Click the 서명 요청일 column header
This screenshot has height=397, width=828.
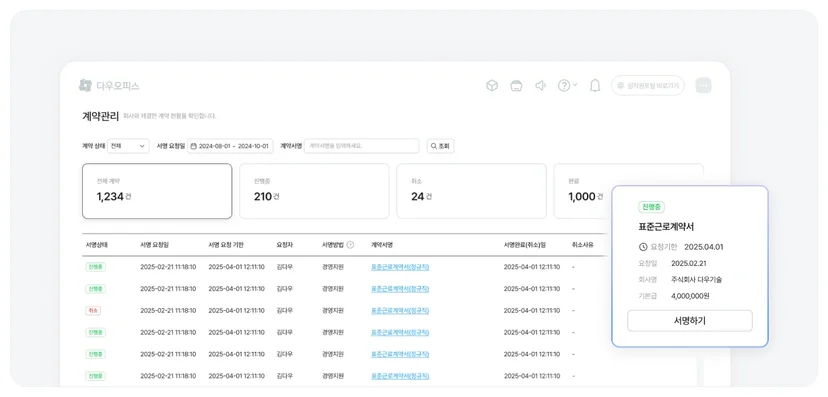[155, 245]
